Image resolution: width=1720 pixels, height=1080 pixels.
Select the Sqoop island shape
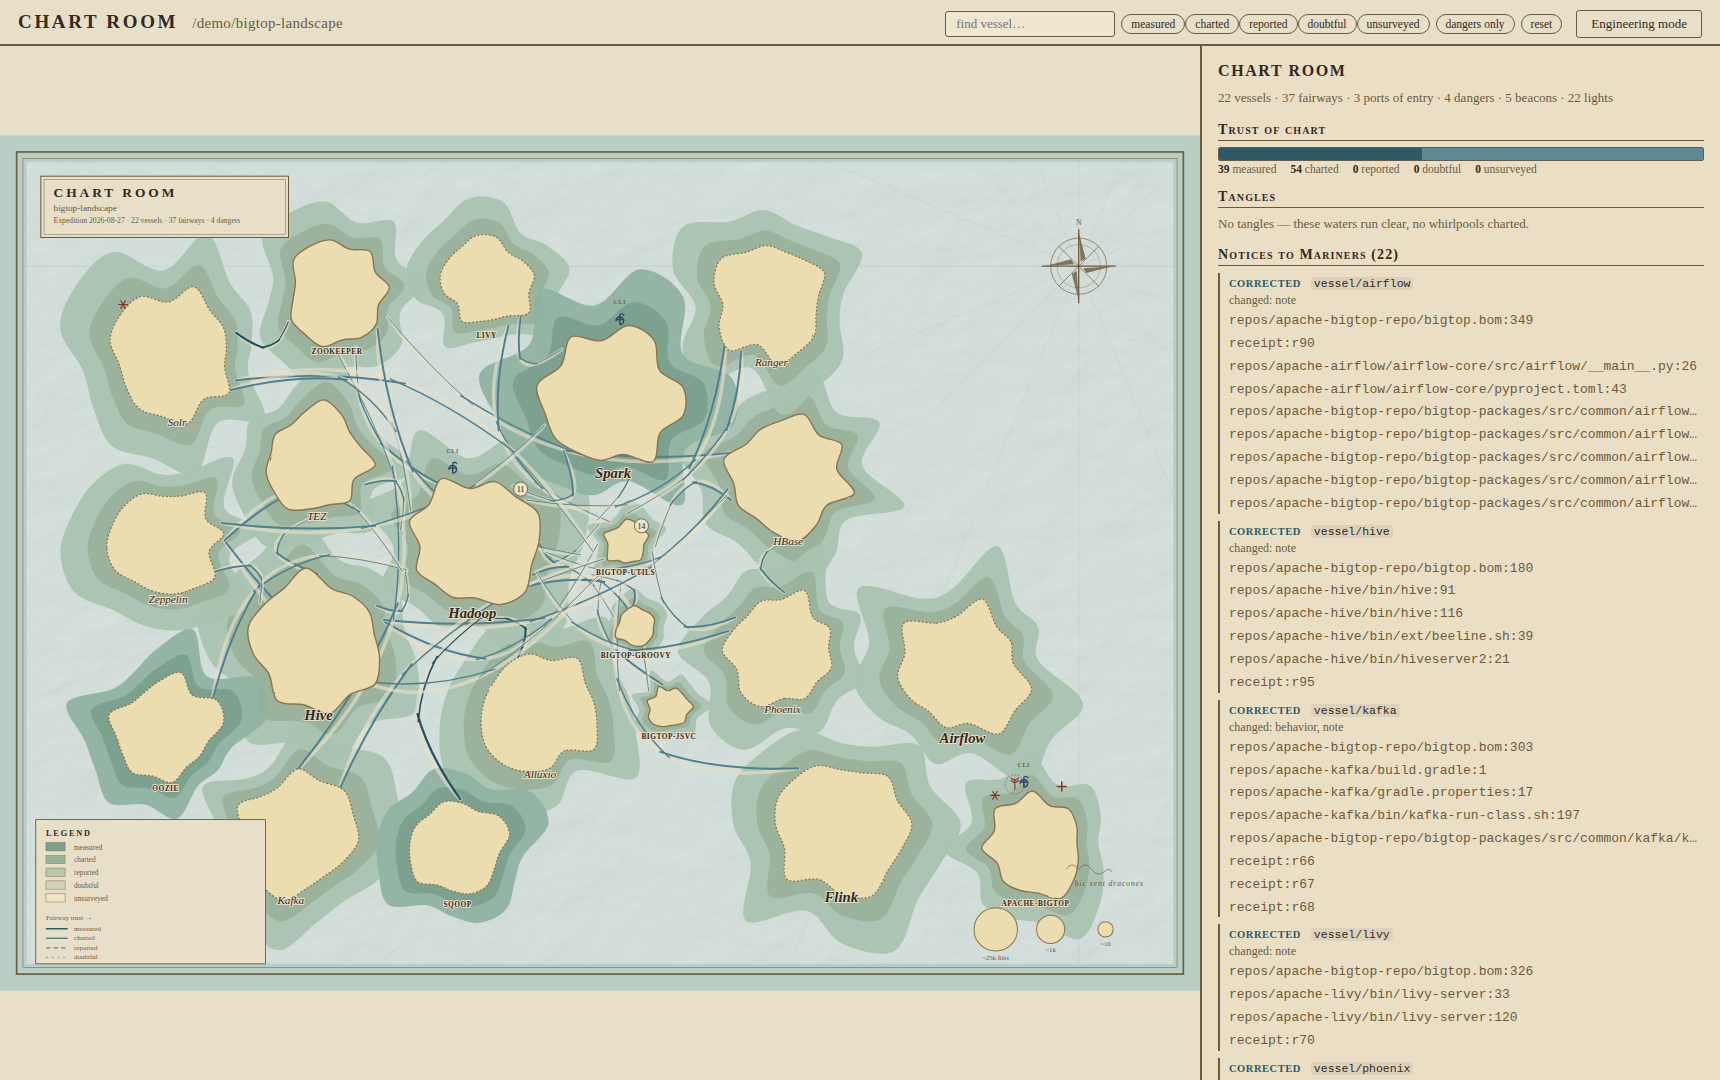pyautogui.click(x=459, y=848)
